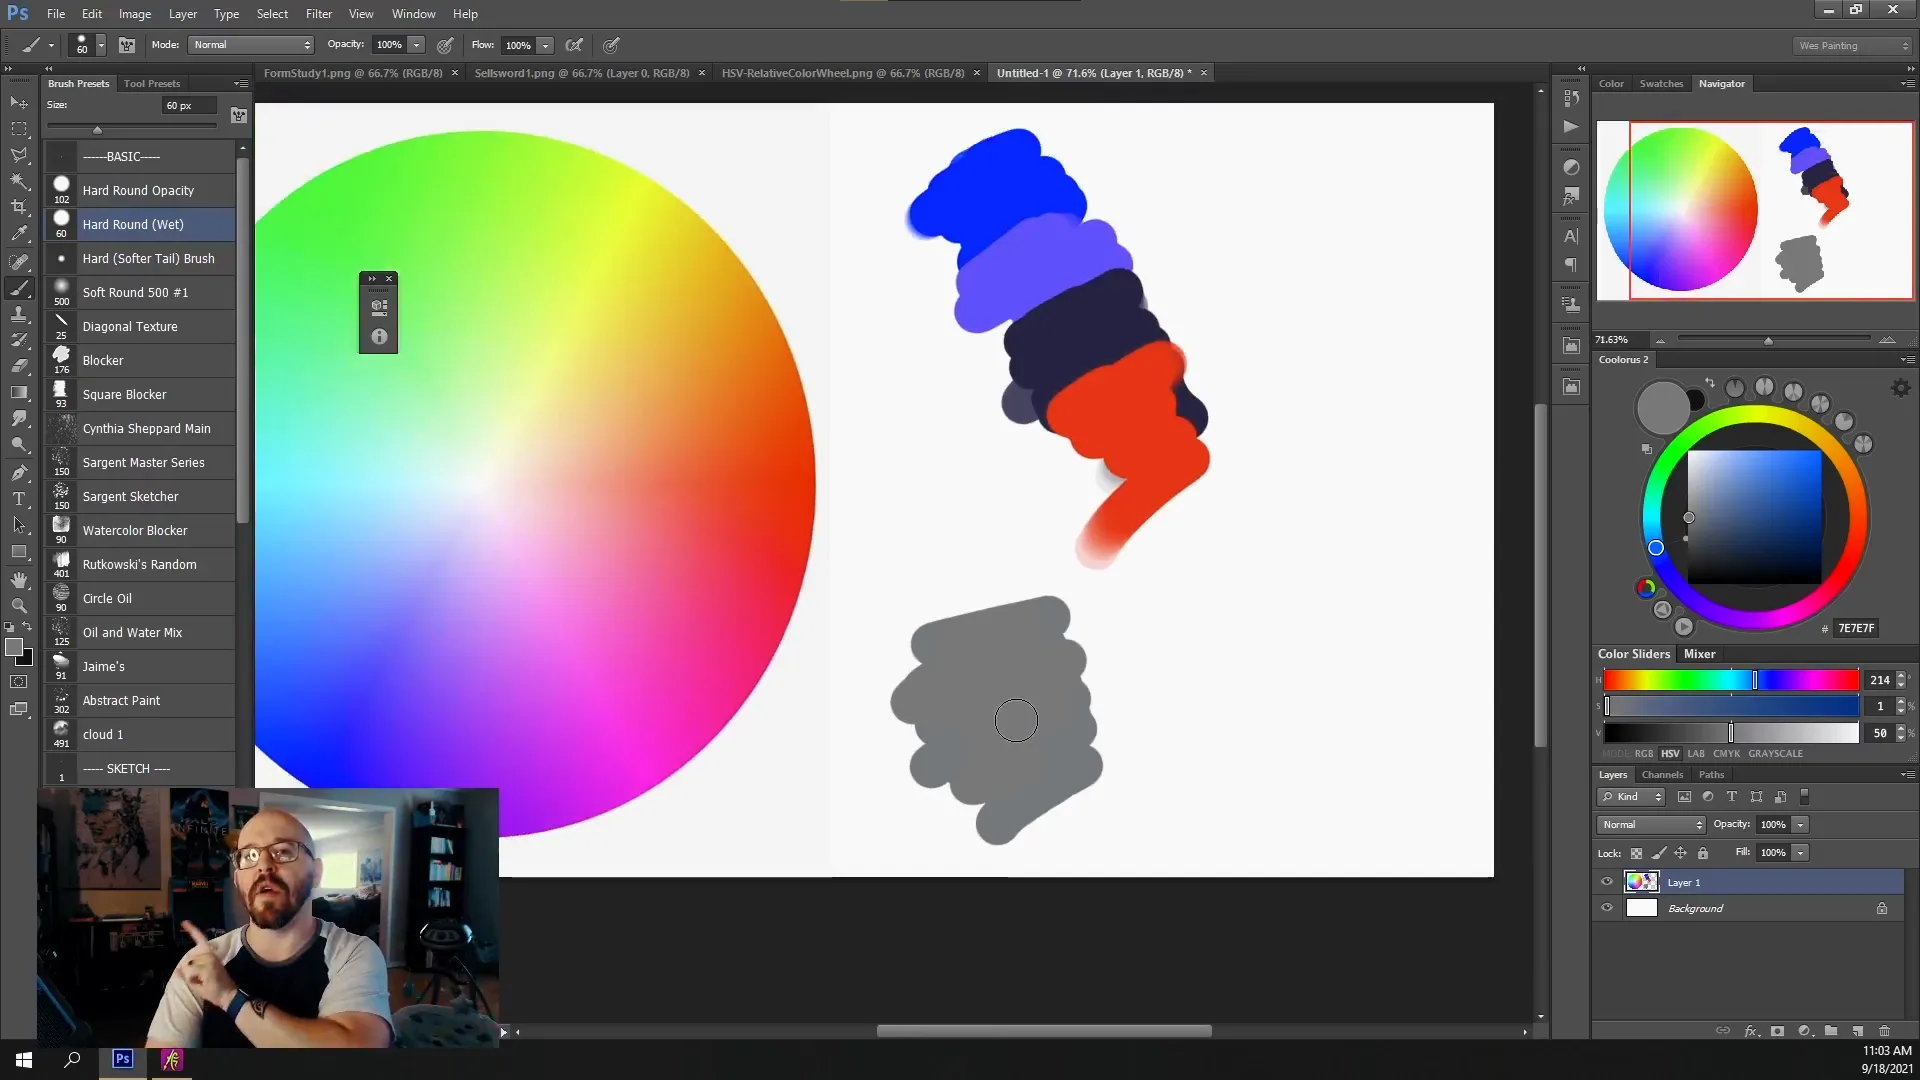The image size is (1920, 1080).
Task: Switch to the Mixer panel
Action: click(1699, 654)
